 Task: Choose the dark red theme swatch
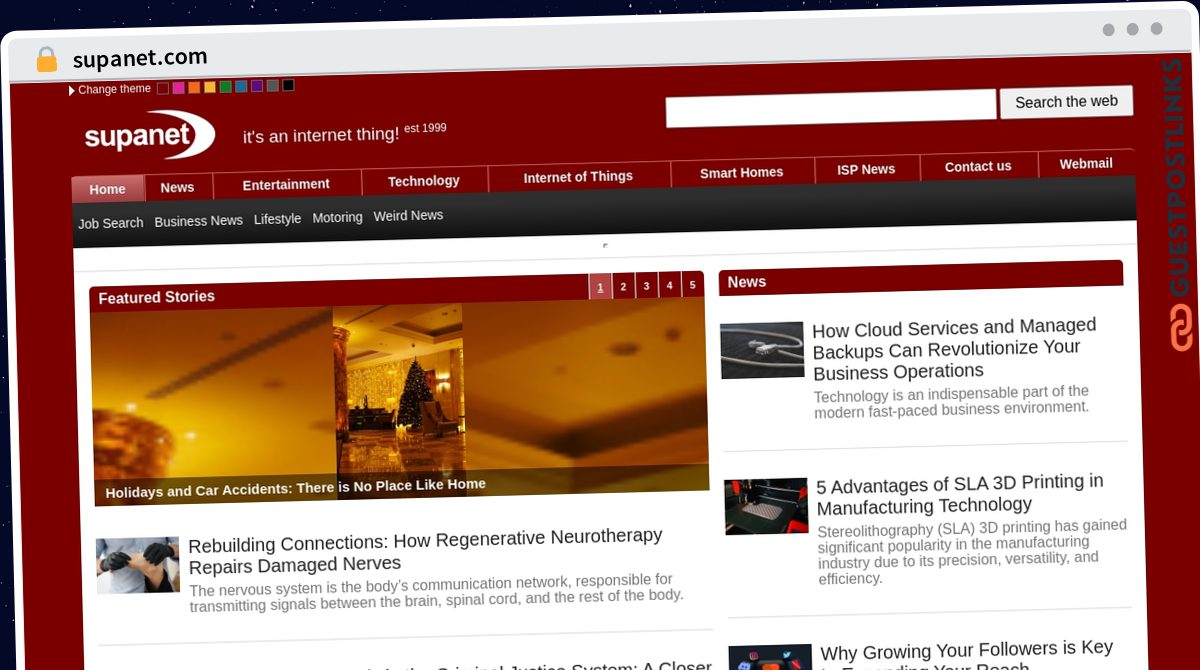(163, 88)
